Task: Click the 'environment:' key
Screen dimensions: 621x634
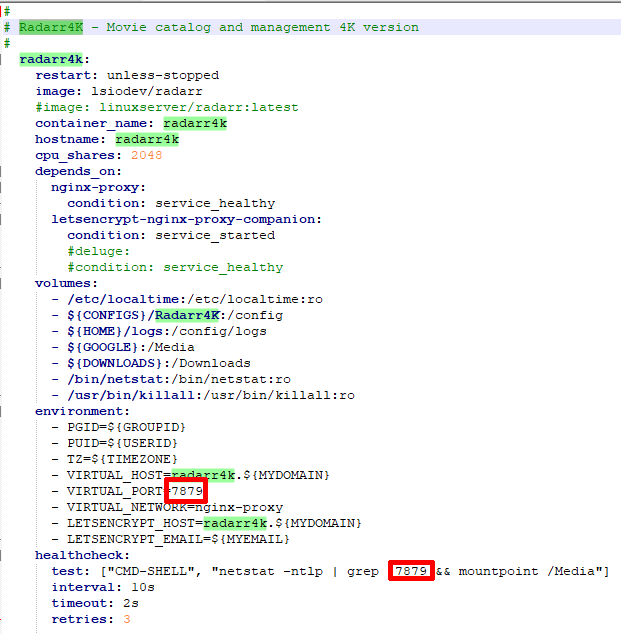Action: point(82,411)
